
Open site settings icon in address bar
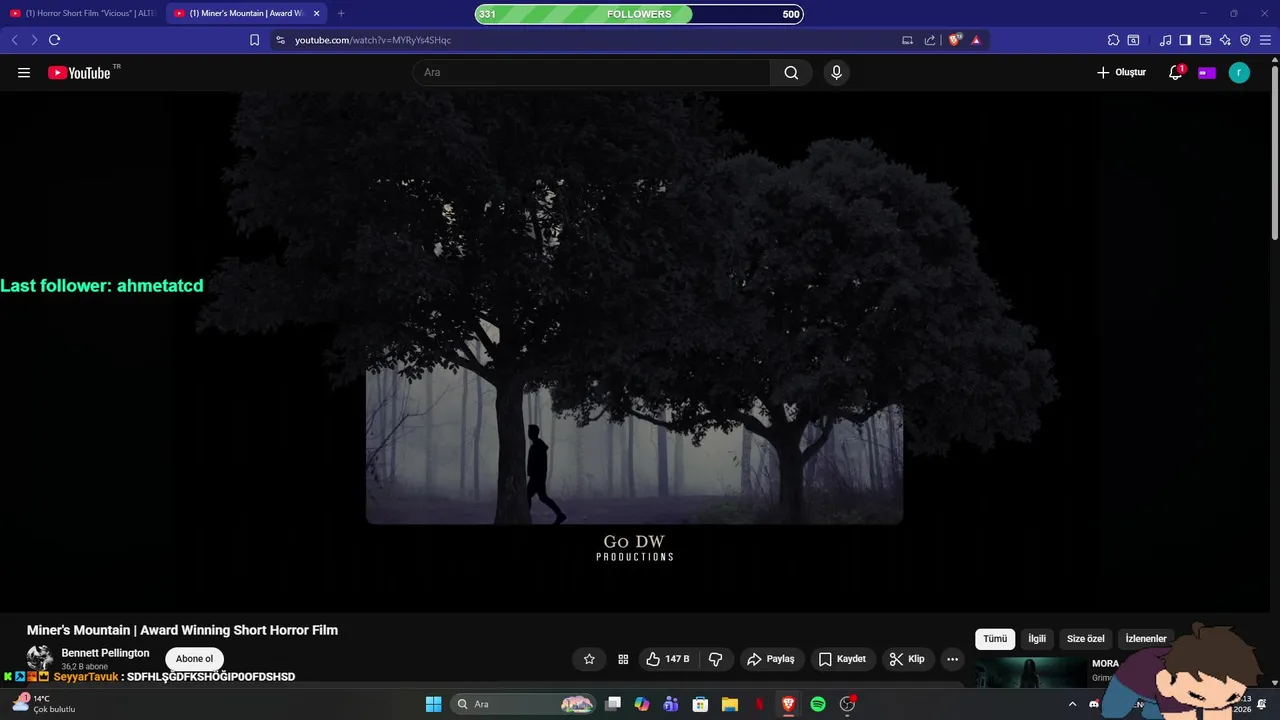[x=280, y=40]
